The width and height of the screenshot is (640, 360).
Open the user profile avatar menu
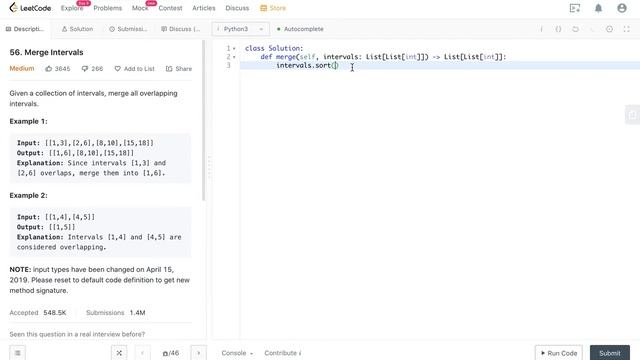click(x=622, y=8)
